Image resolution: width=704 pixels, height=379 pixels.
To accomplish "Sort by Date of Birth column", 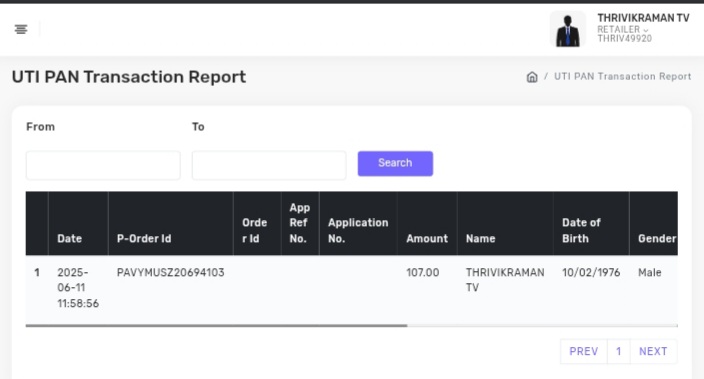I will coord(581,230).
